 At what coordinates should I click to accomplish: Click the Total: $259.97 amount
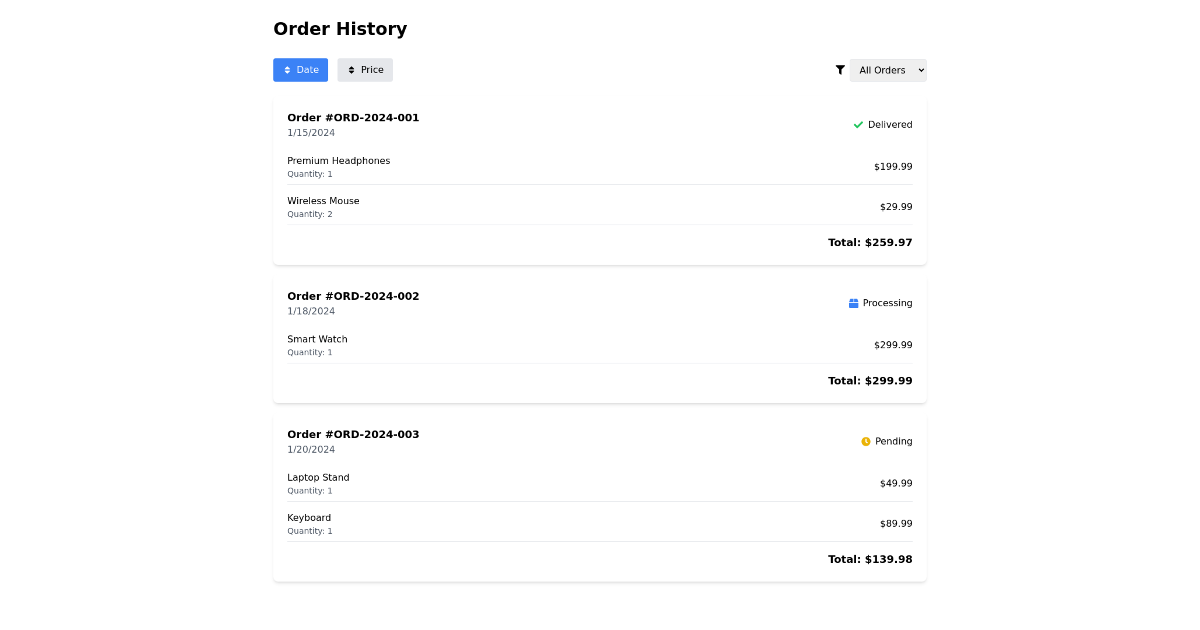pyautogui.click(x=870, y=242)
